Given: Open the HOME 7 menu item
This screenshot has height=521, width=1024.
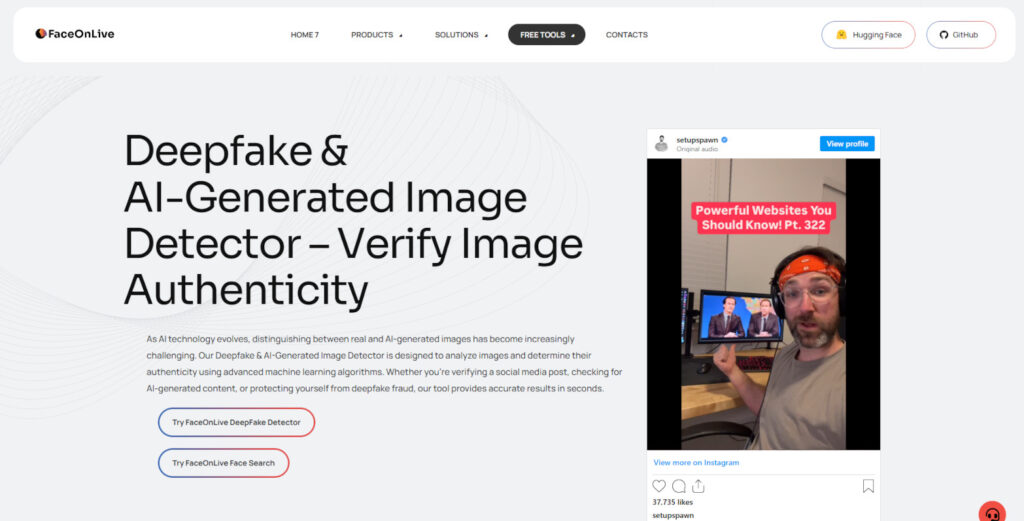Looking at the screenshot, I should (304, 35).
